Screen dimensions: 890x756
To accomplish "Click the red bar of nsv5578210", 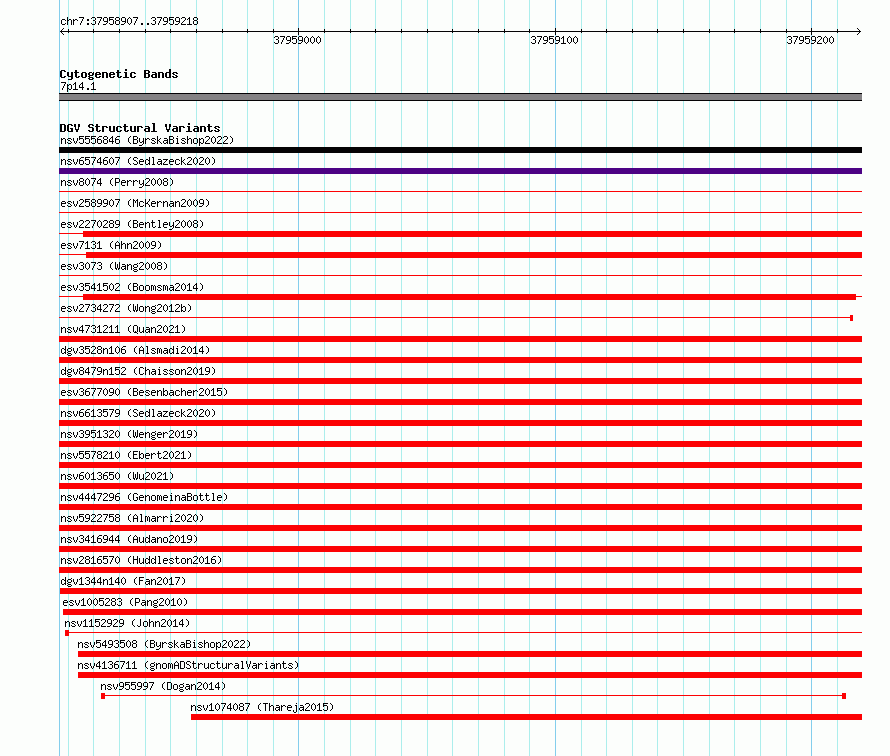I will click(x=460, y=465).
